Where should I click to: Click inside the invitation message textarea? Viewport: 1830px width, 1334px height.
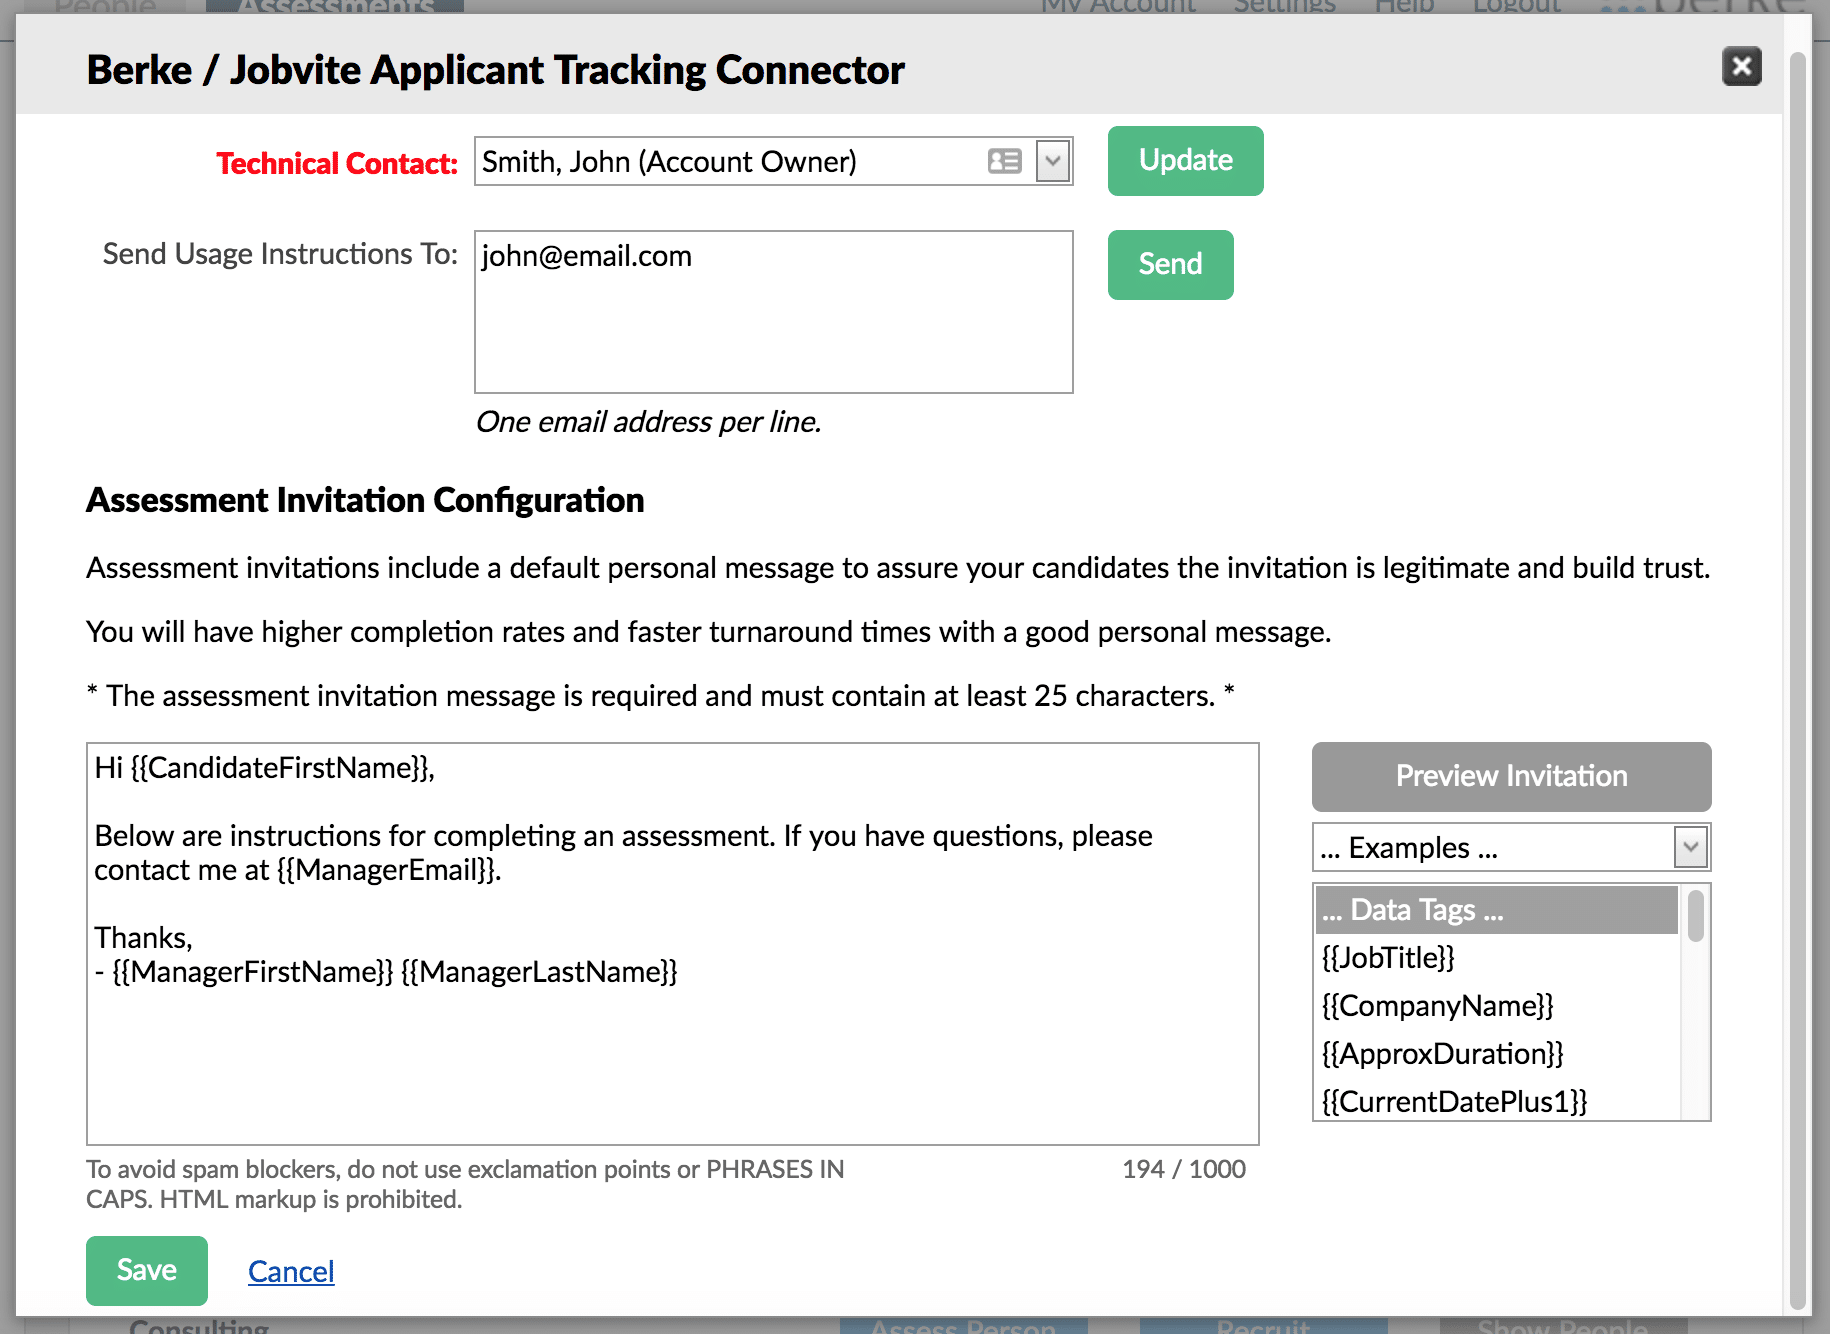click(670, 940)
